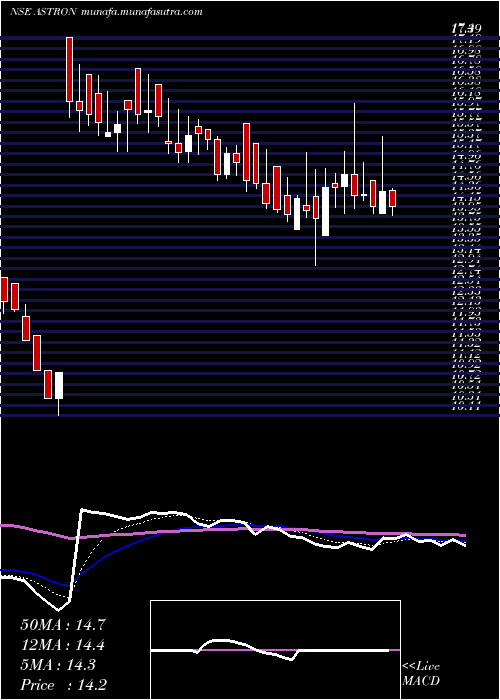The width and height of the screenshot is (500, 700).
Task: Click the 50MA : 14.7 label
Action: (x=63, y=625)
